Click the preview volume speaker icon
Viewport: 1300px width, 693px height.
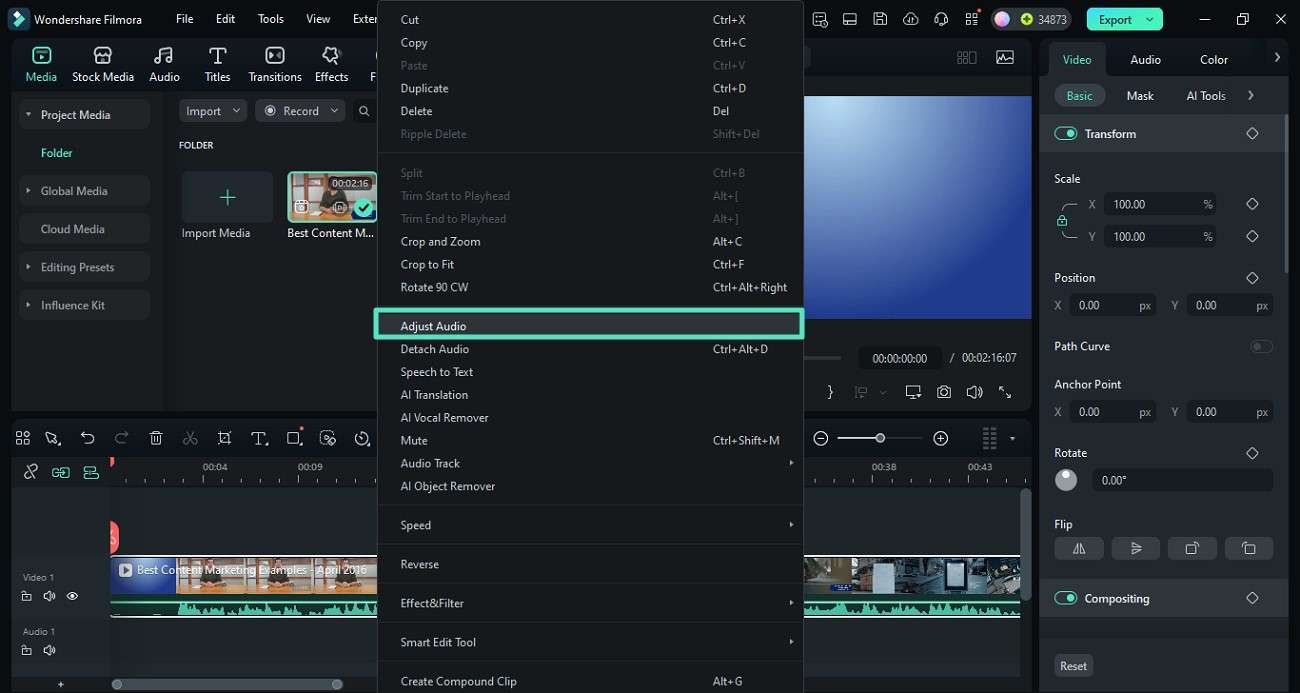point(974,392)
